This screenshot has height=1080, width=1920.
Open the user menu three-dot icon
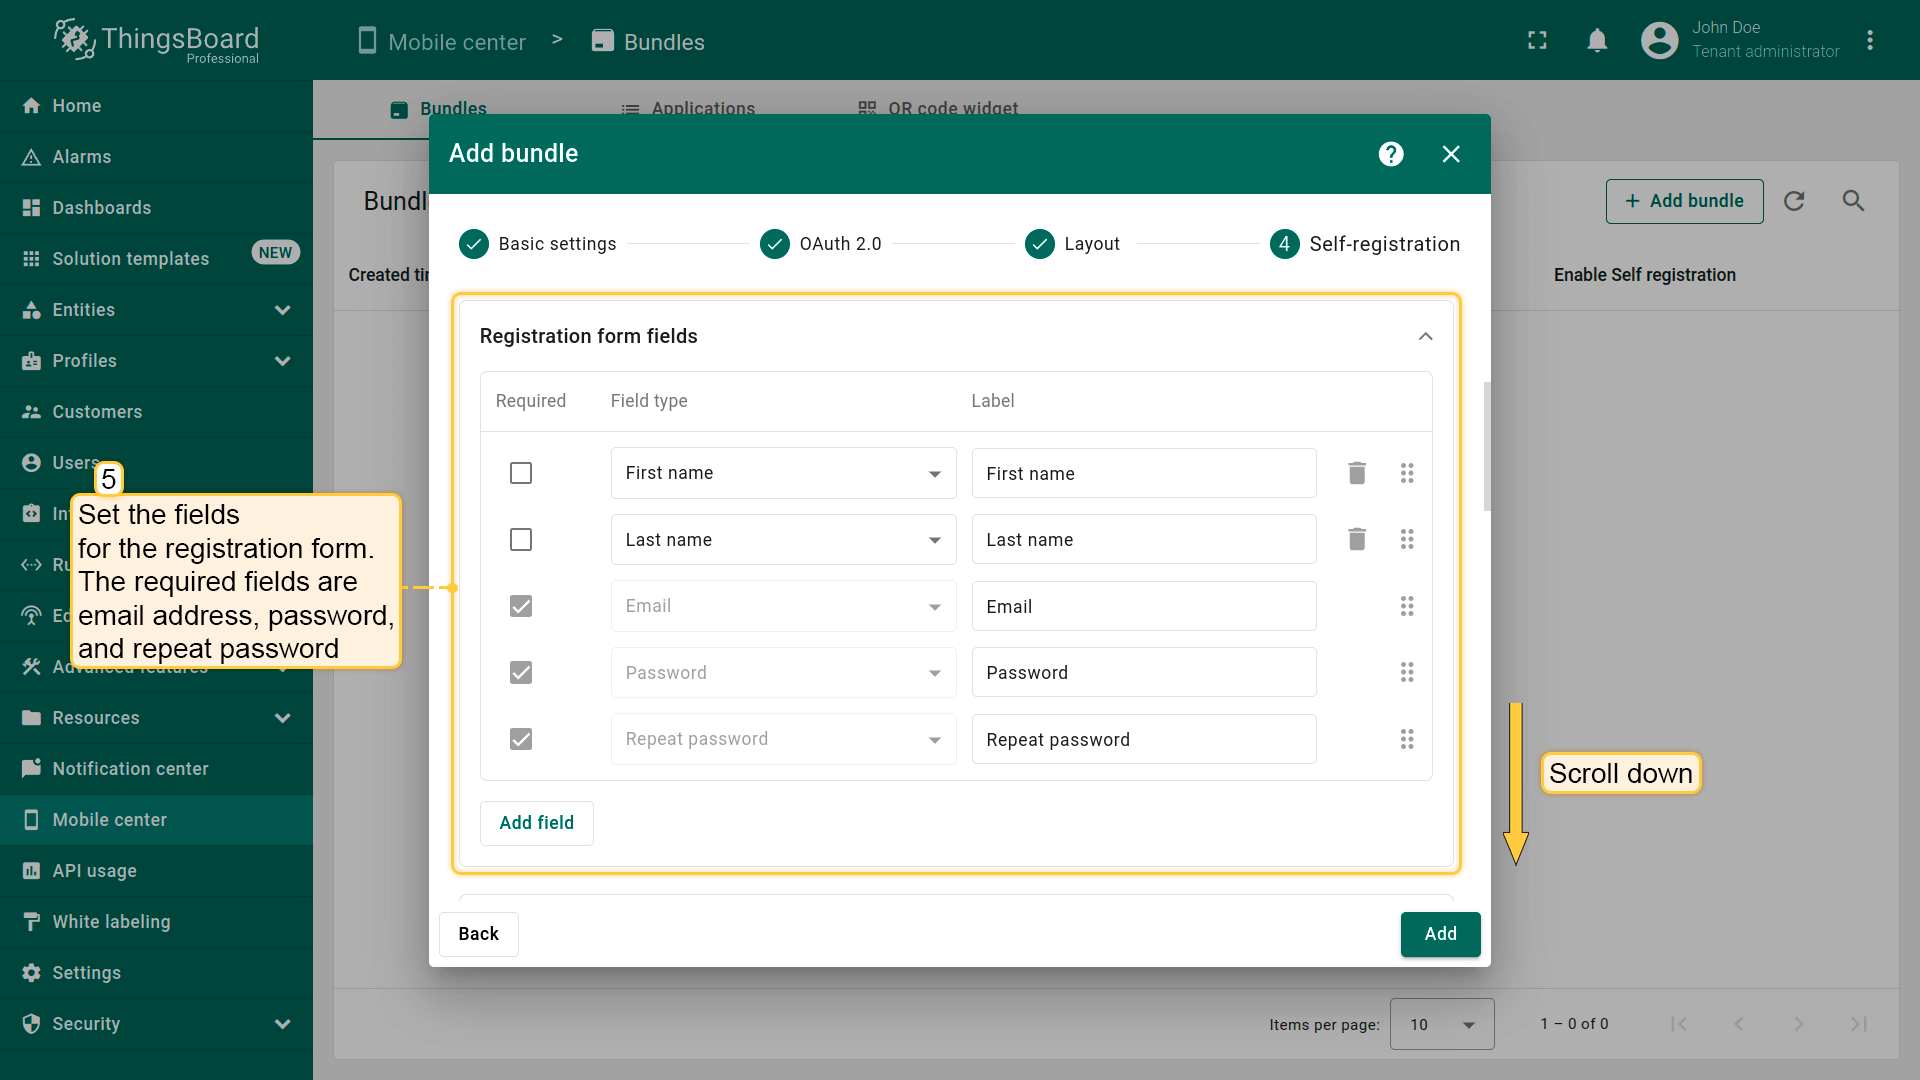point(1869,41)
